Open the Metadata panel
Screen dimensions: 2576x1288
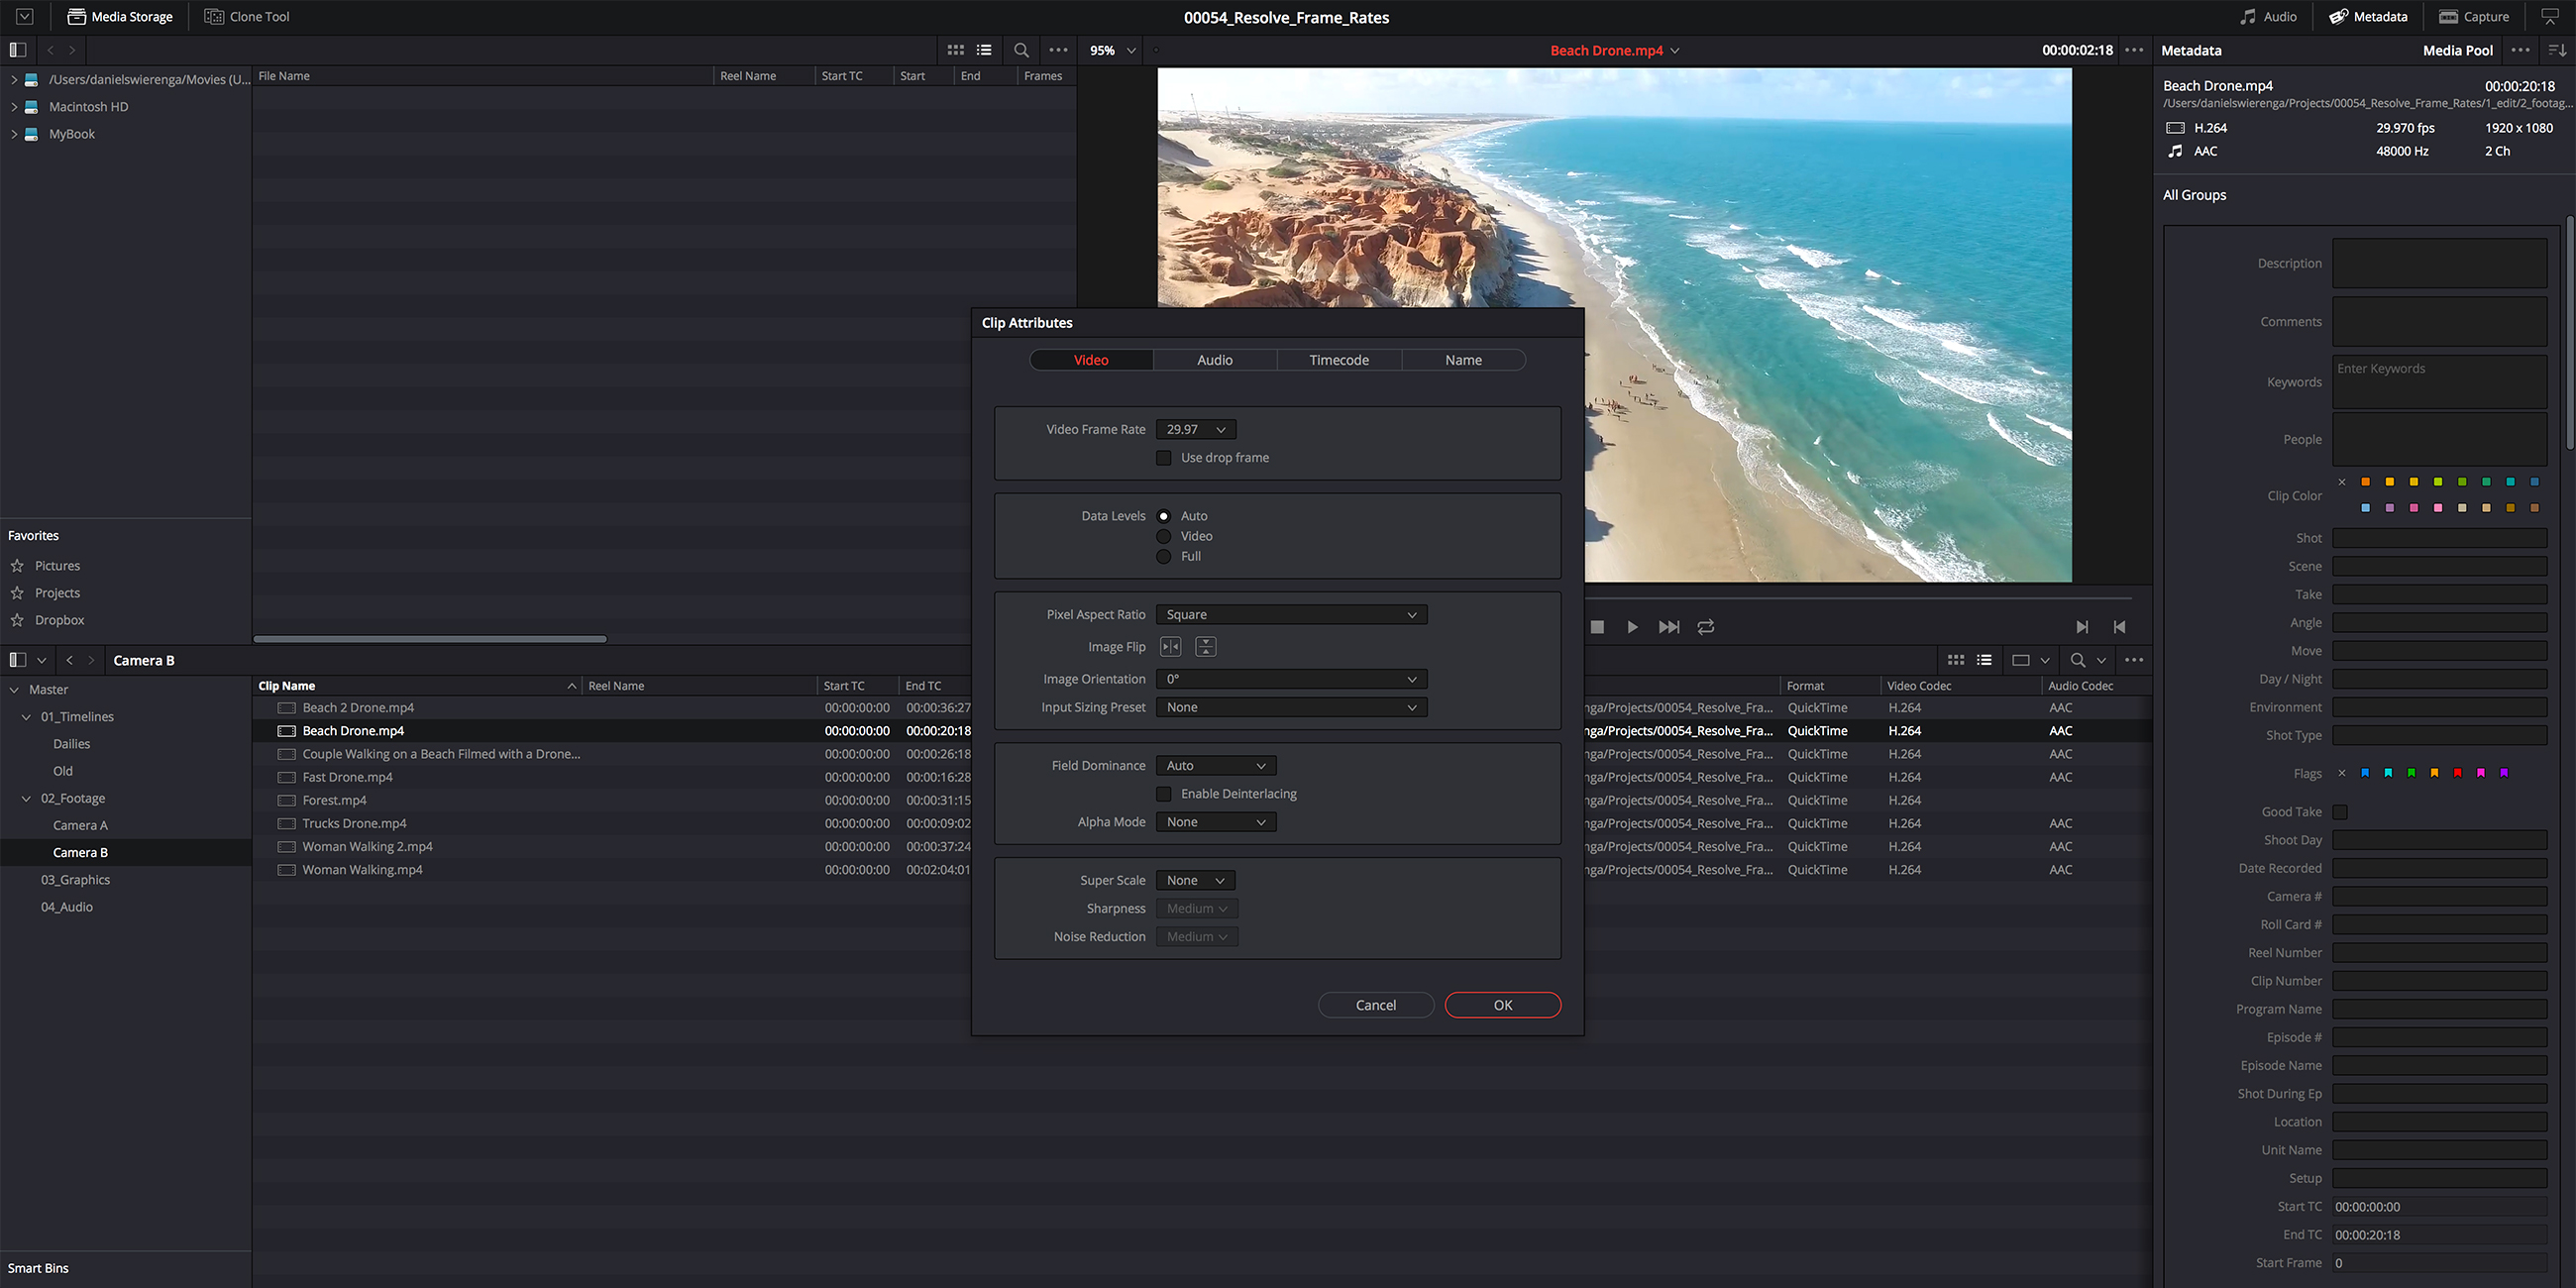click(x=2368, y=16)
